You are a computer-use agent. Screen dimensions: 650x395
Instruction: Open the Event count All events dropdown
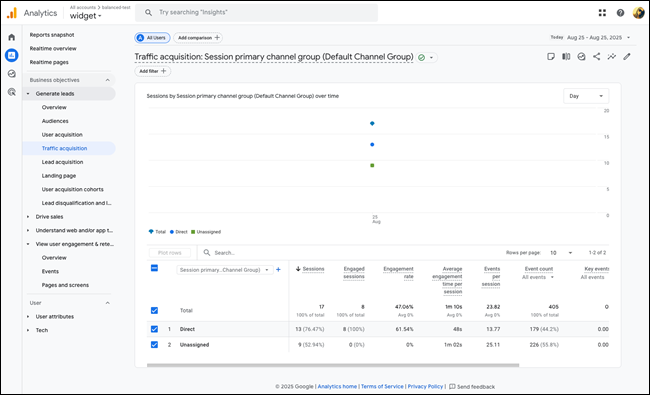click(x=538, y=277)
